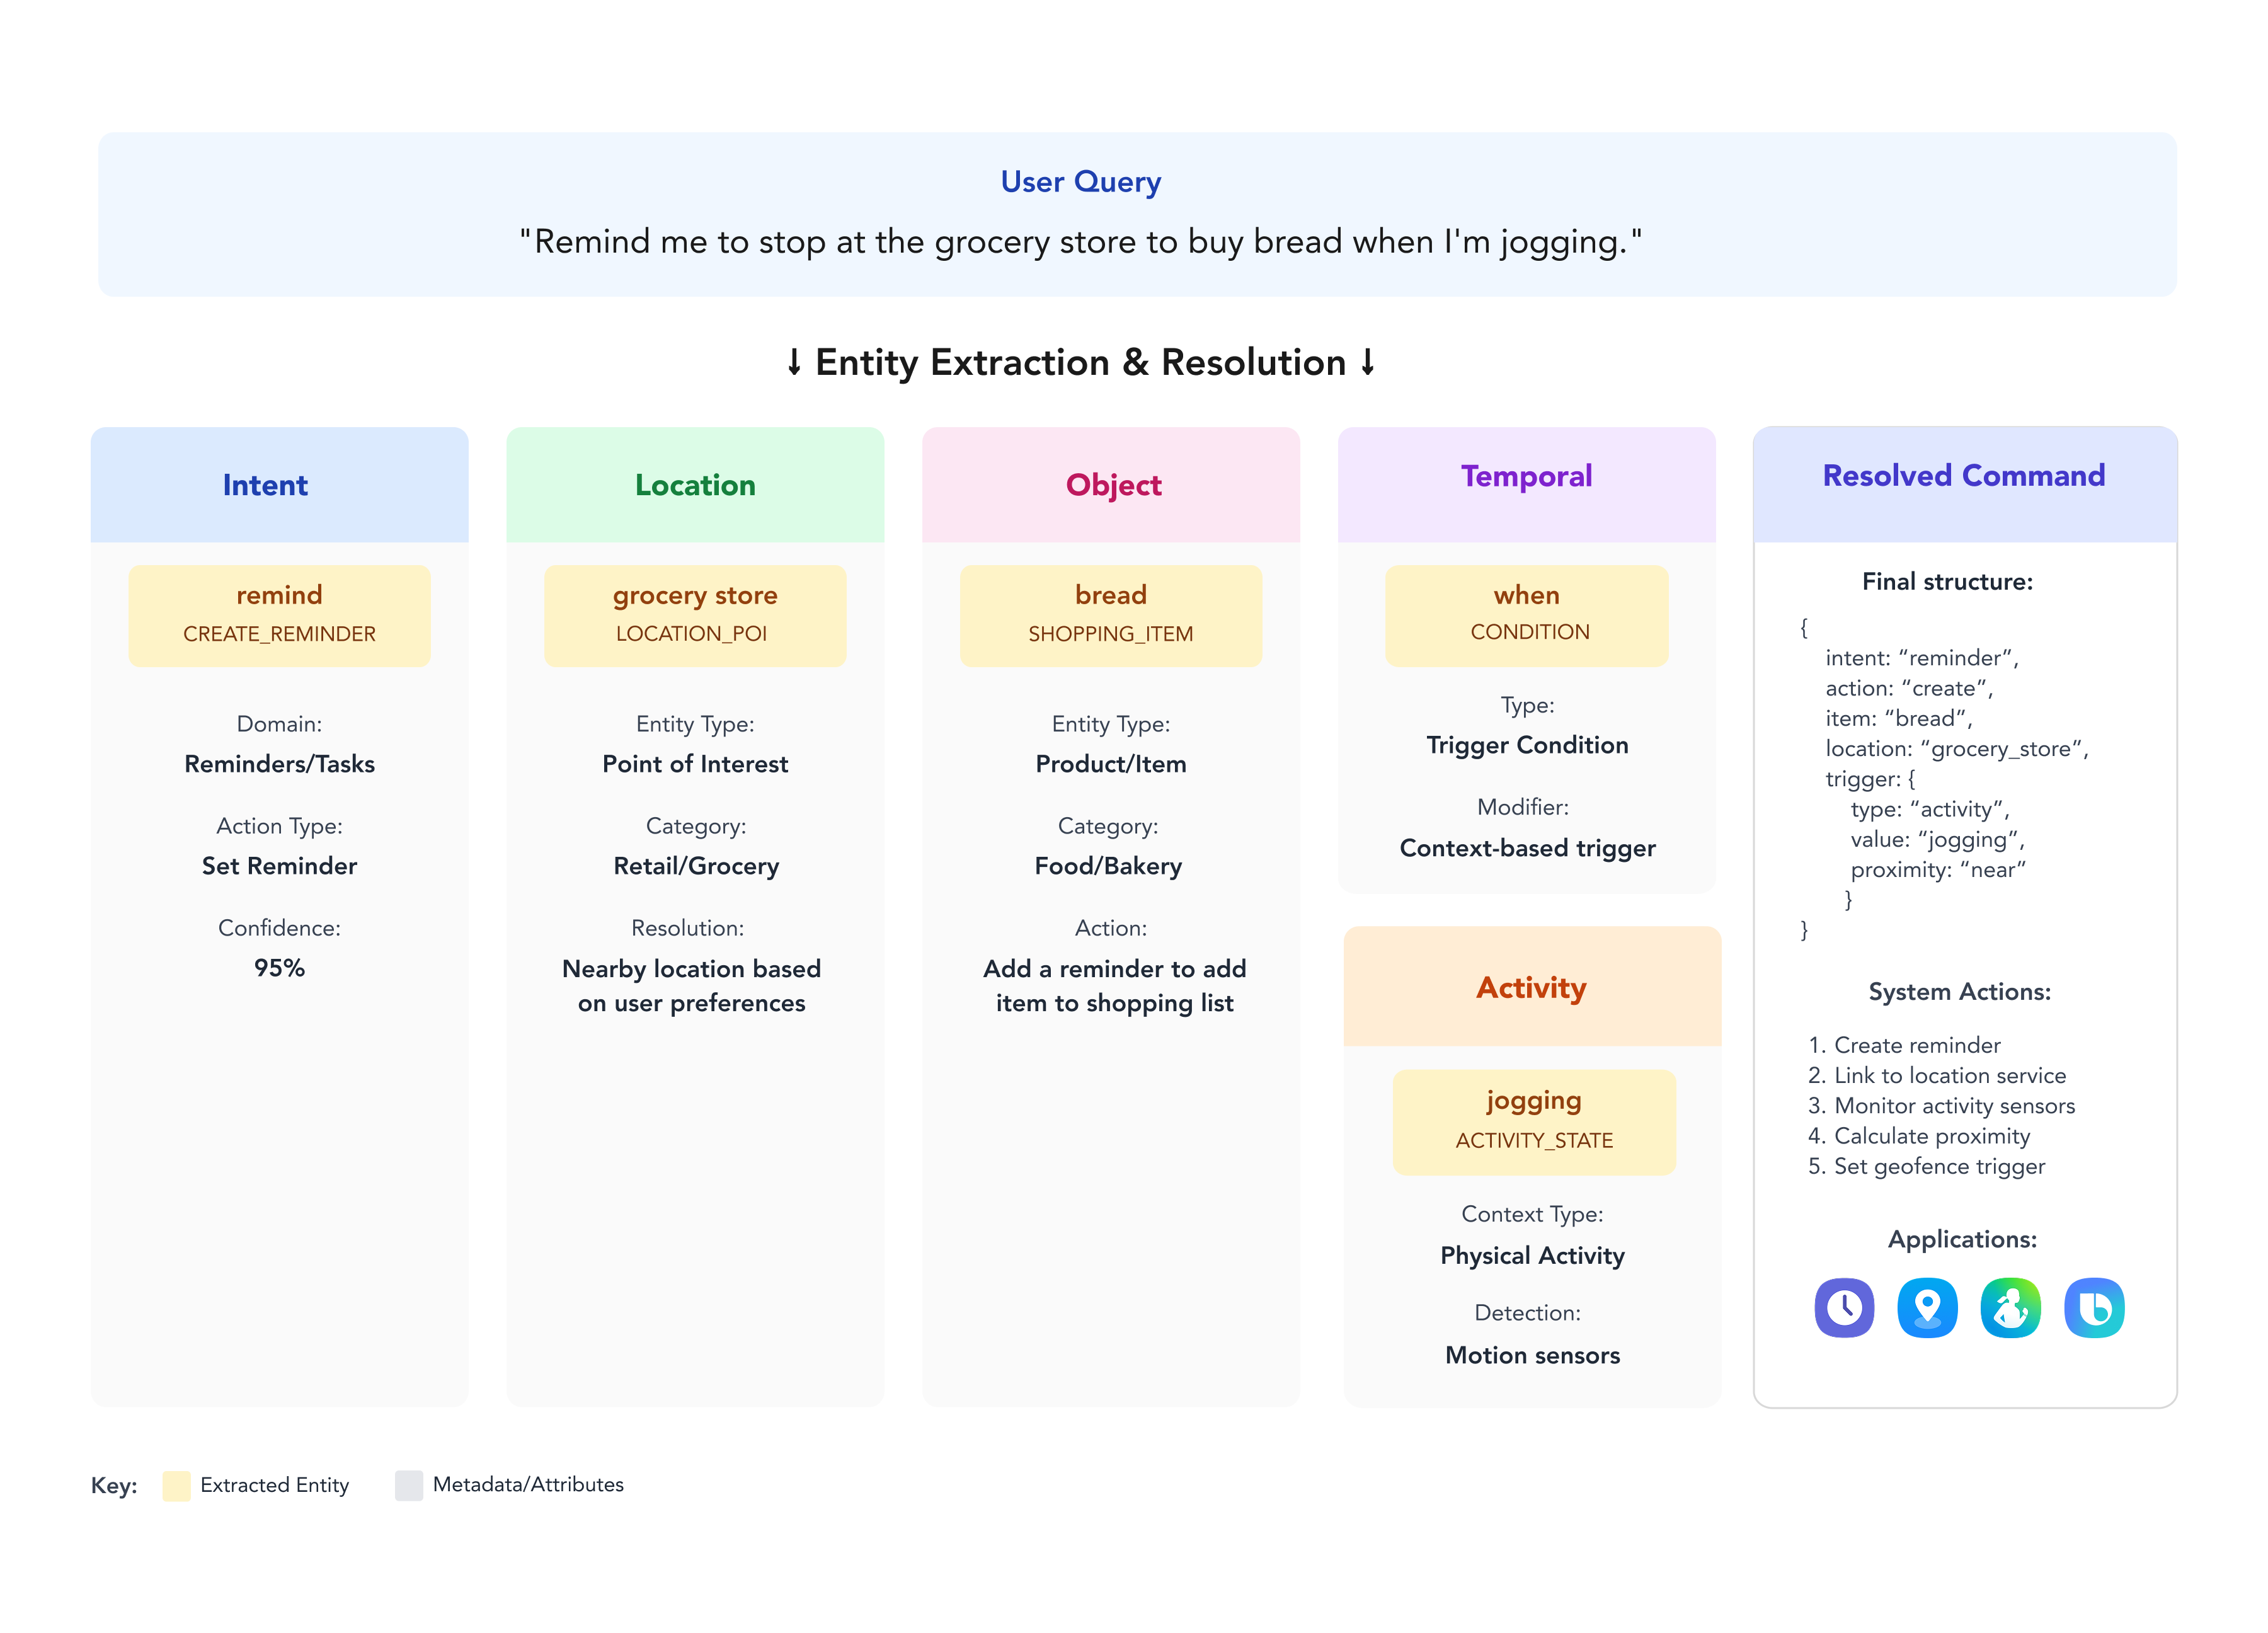
Task: Click the Entity Extraction & Resolution title
Action: [1081, 362]
